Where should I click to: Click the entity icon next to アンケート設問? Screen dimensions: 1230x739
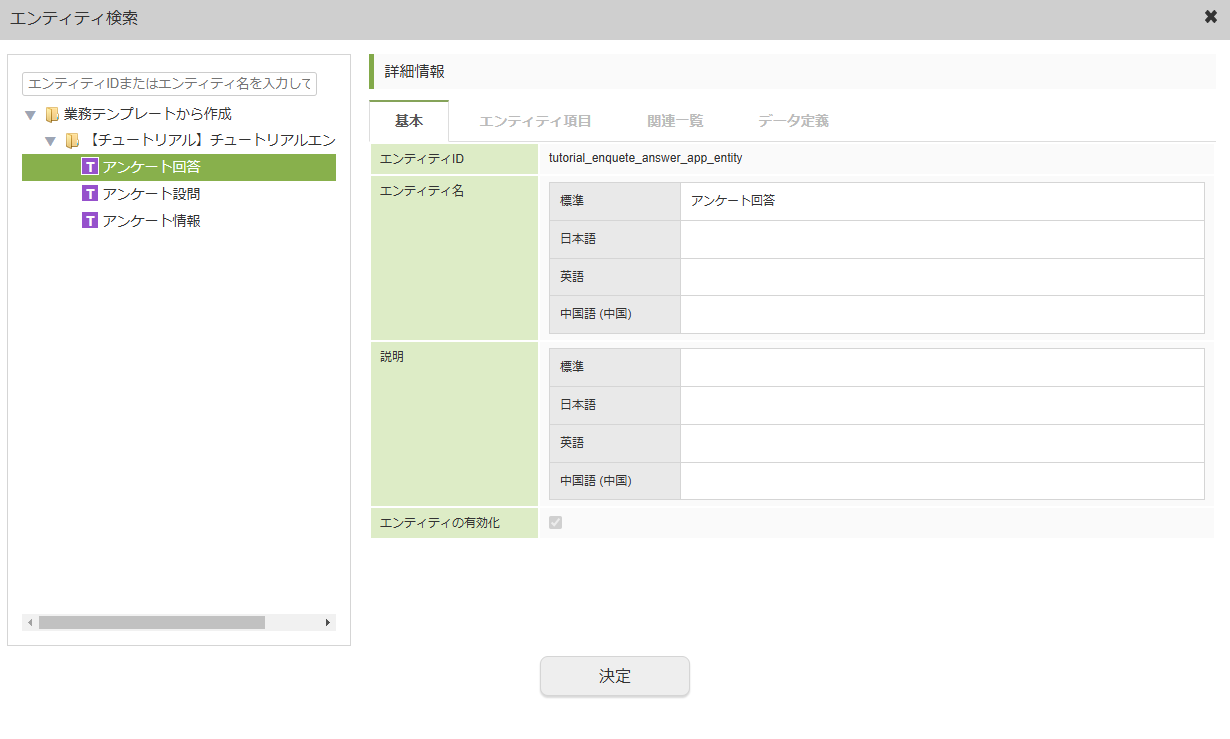(x=88, y=193)
